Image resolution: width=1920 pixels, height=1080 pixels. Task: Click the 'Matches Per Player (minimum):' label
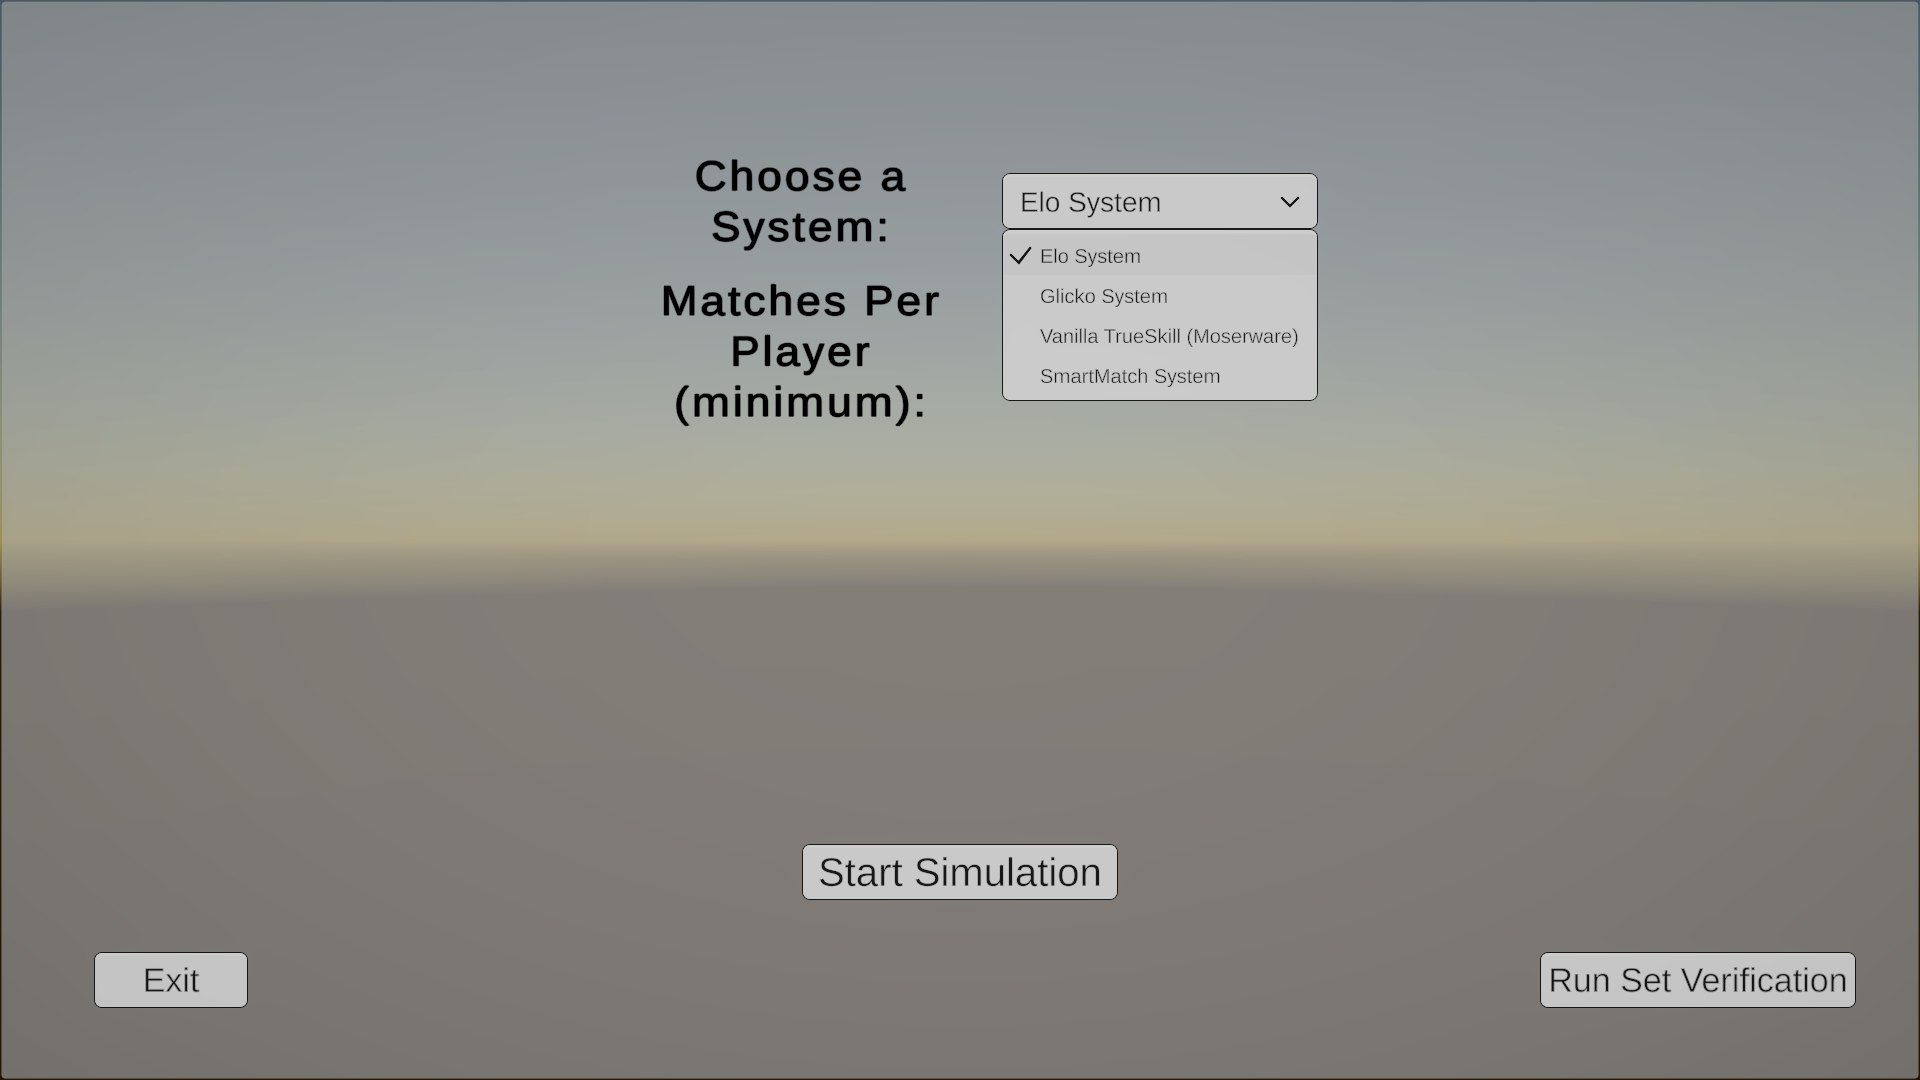(x=800, y=351)
